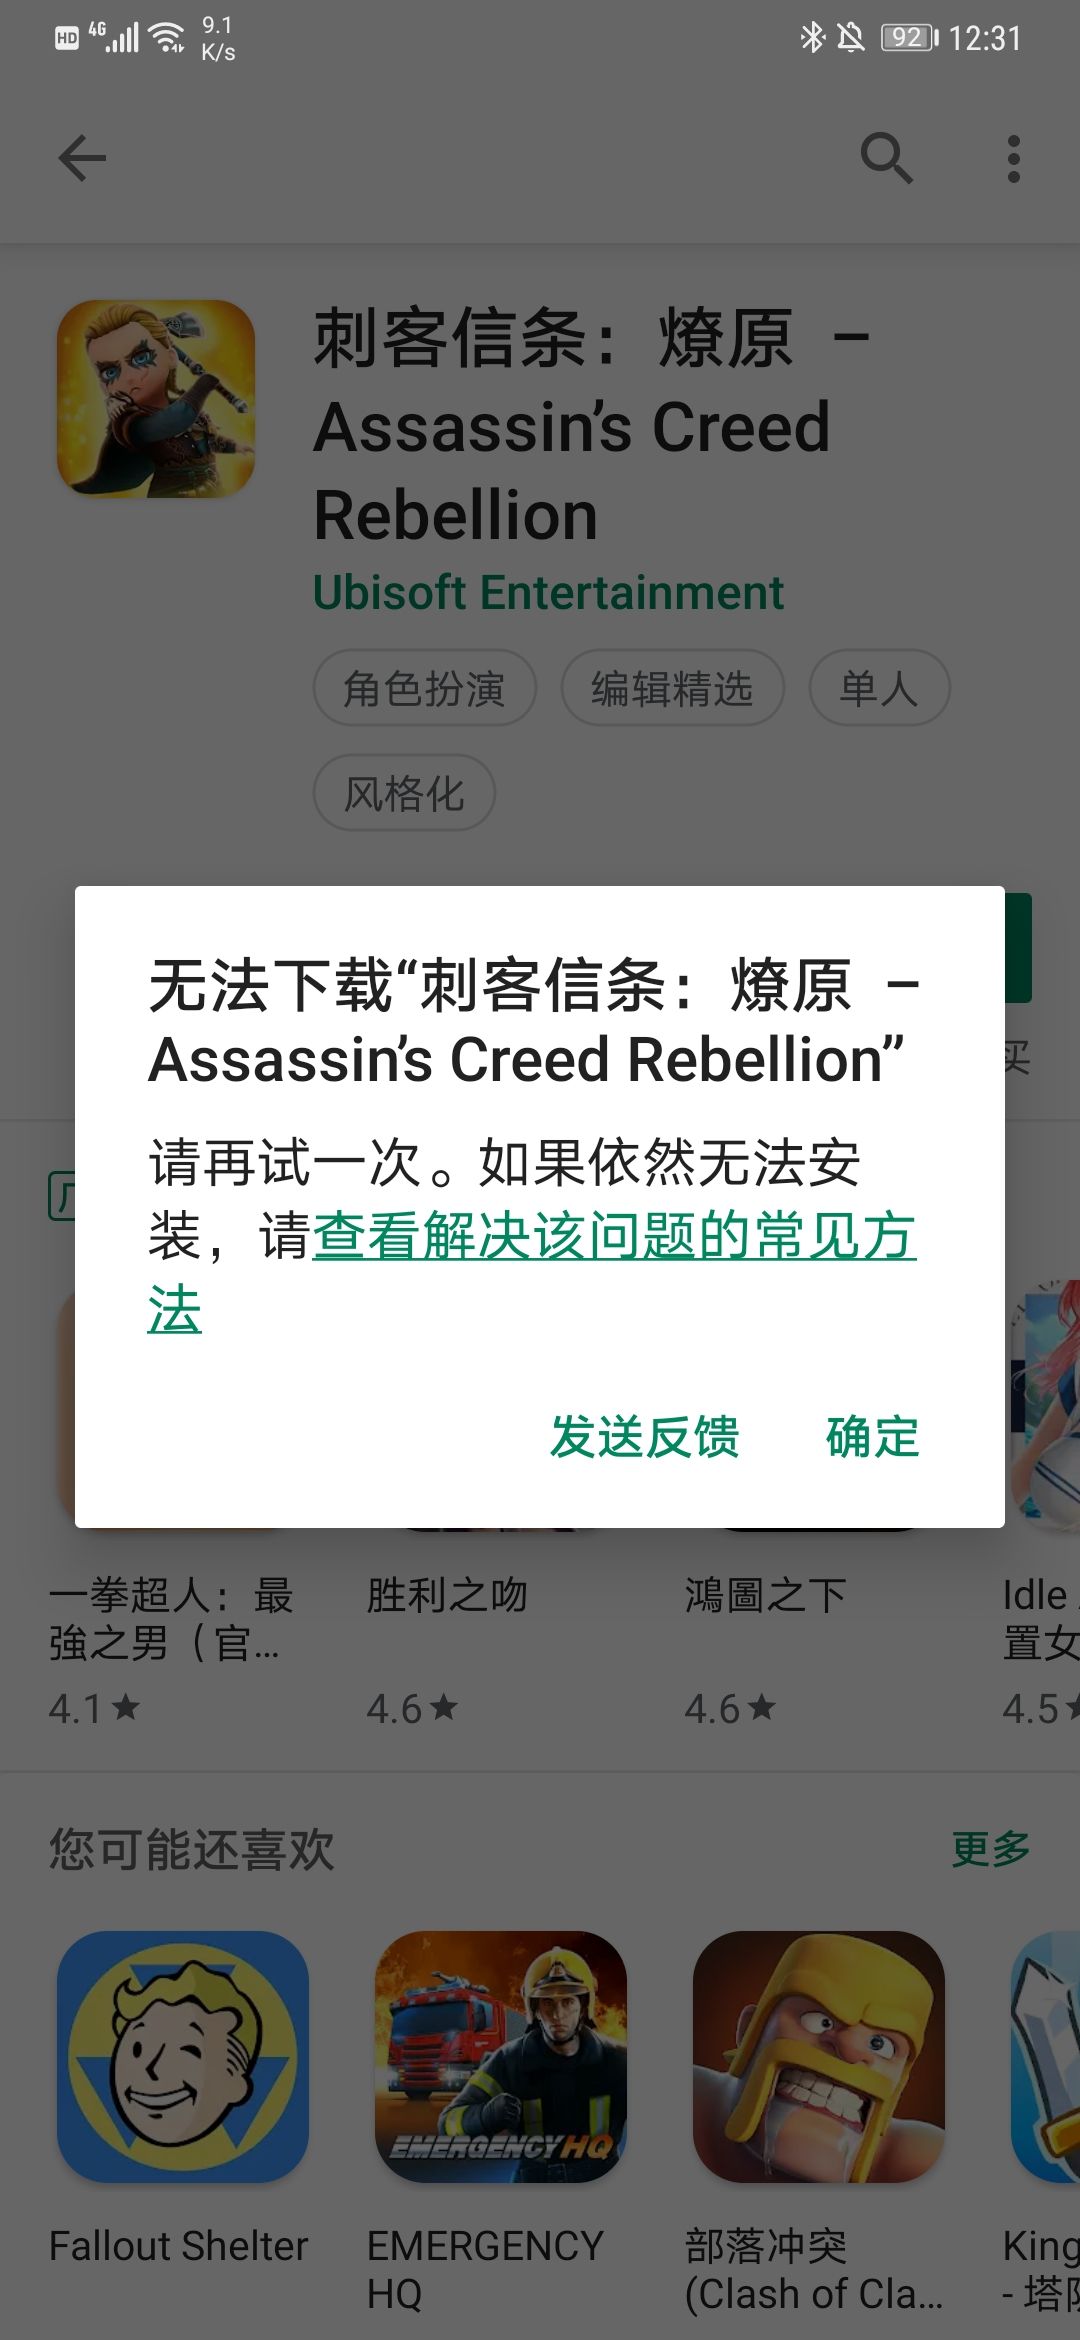Tap the muted notification bell icon
Image resolution: width=1080 pixels, height=2340 pixels.
(851, 38)
